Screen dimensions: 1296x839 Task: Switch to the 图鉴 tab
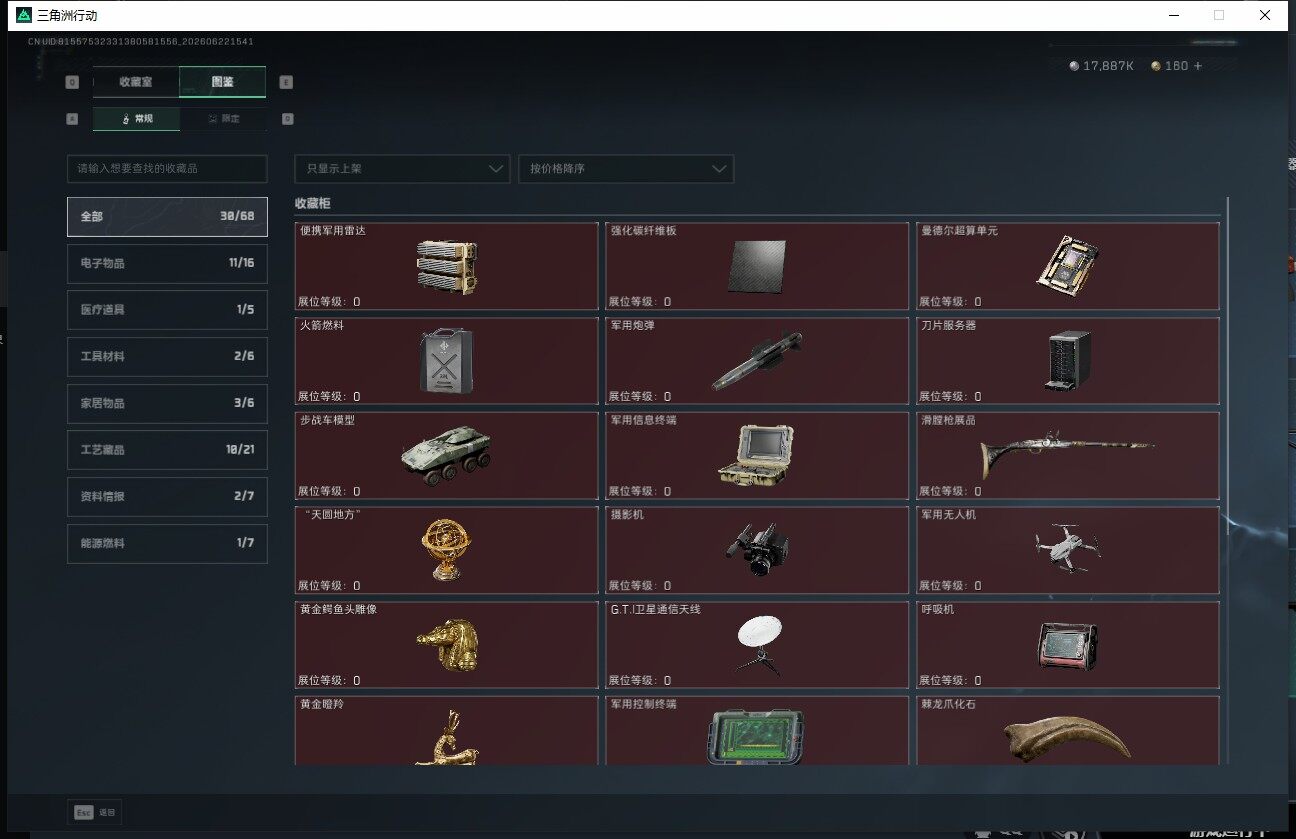pyautogui.click(x=222, y=82)
